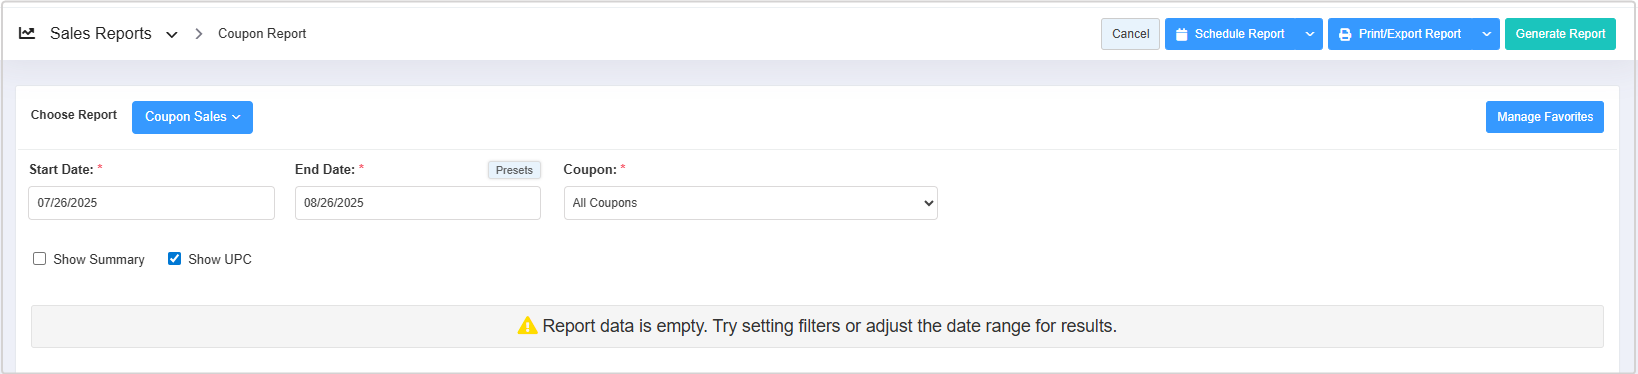Click the breadcrumb arrow before Coupon Report

coord(198,33)
